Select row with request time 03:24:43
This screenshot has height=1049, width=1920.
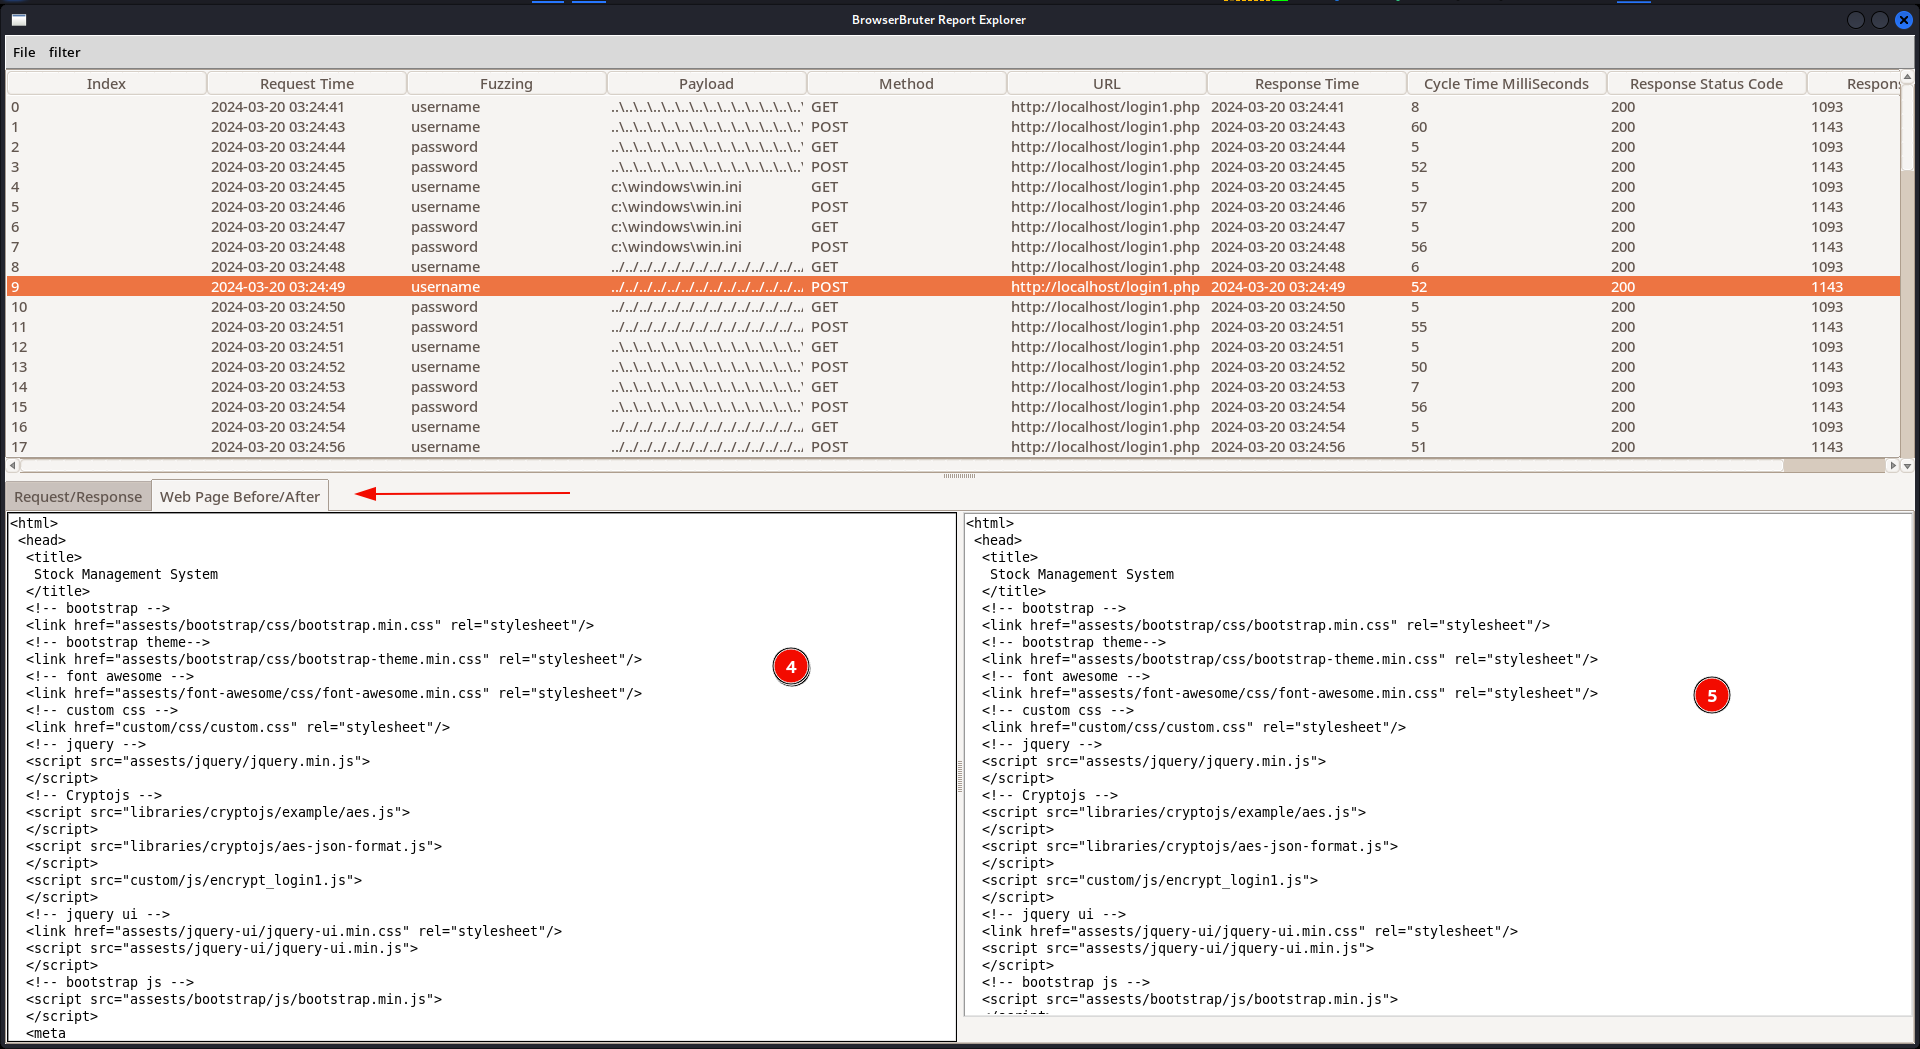pos(953,127)
